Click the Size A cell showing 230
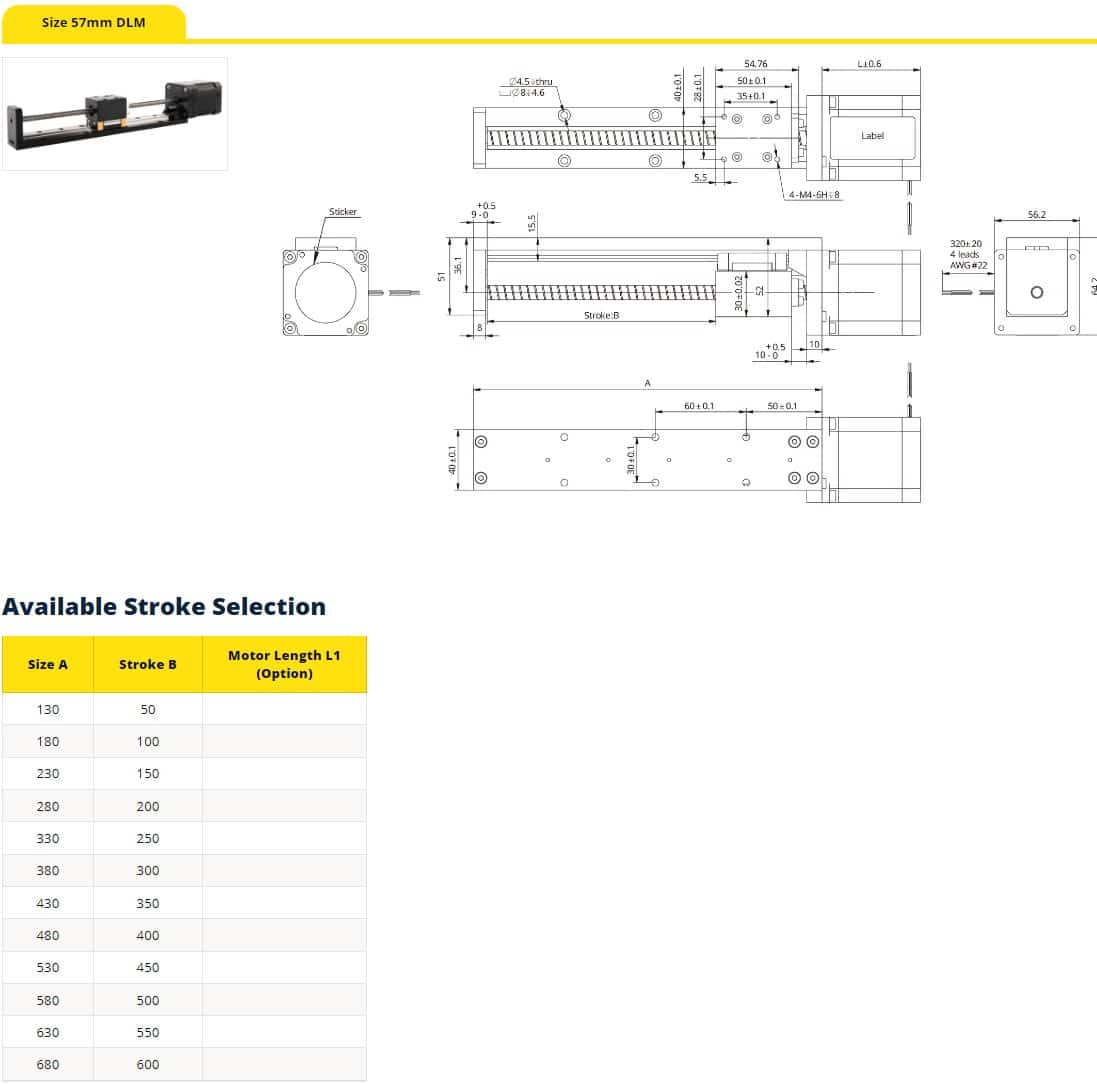 coord(48,773)
